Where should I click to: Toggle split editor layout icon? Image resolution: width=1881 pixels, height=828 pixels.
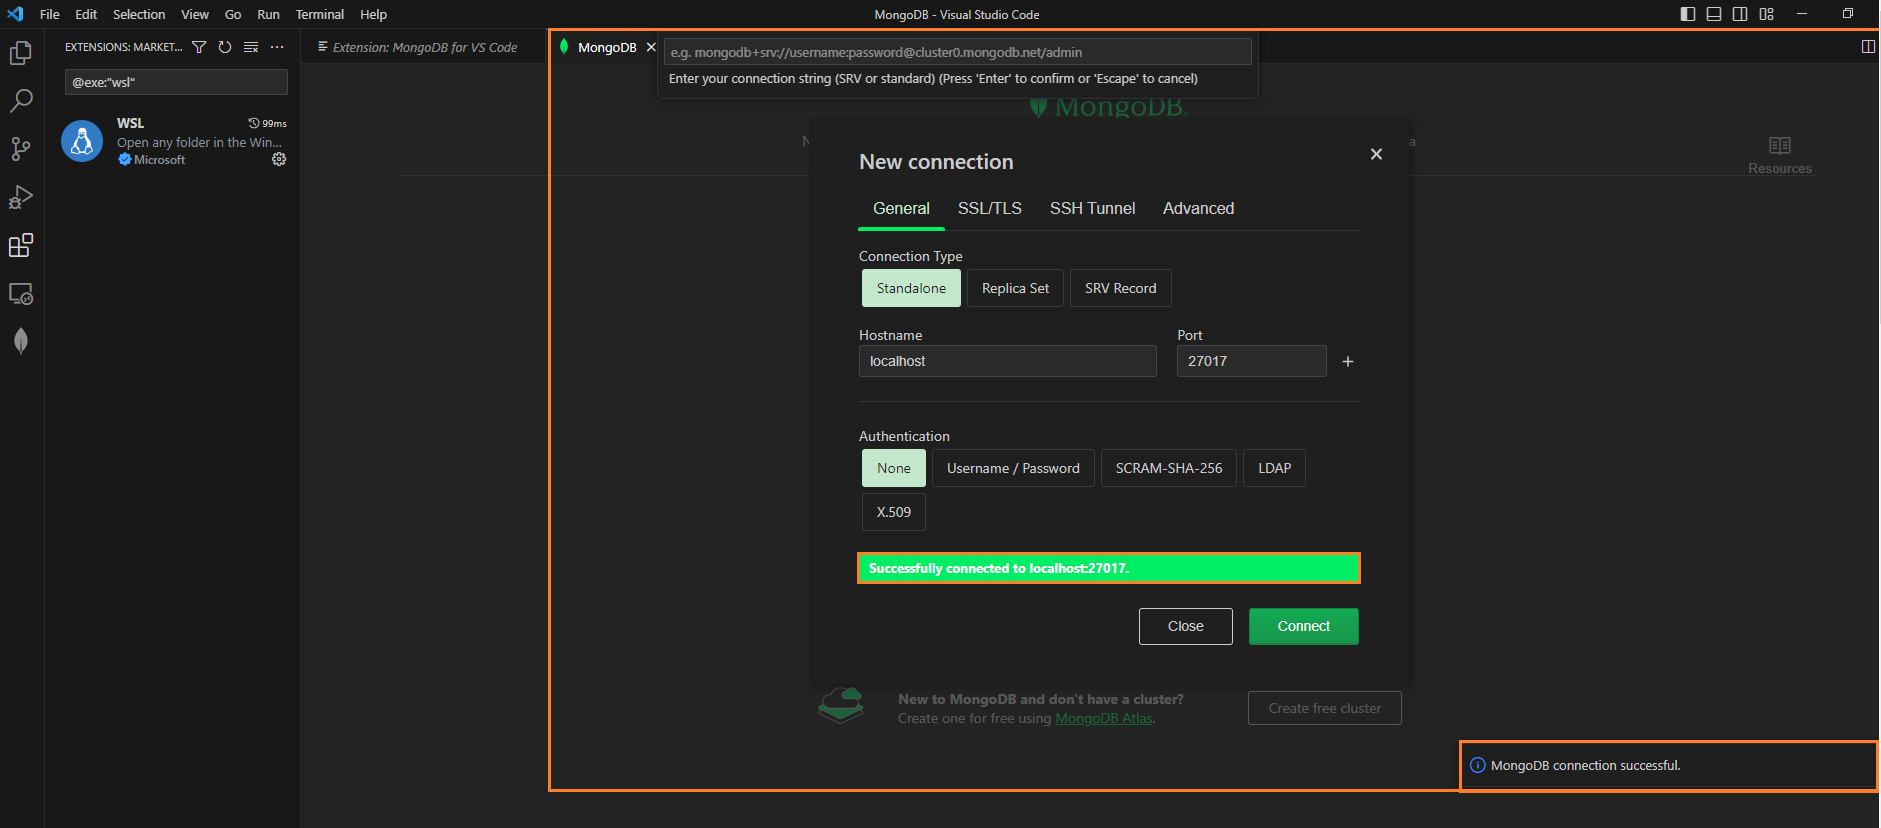click(1867, 47)
